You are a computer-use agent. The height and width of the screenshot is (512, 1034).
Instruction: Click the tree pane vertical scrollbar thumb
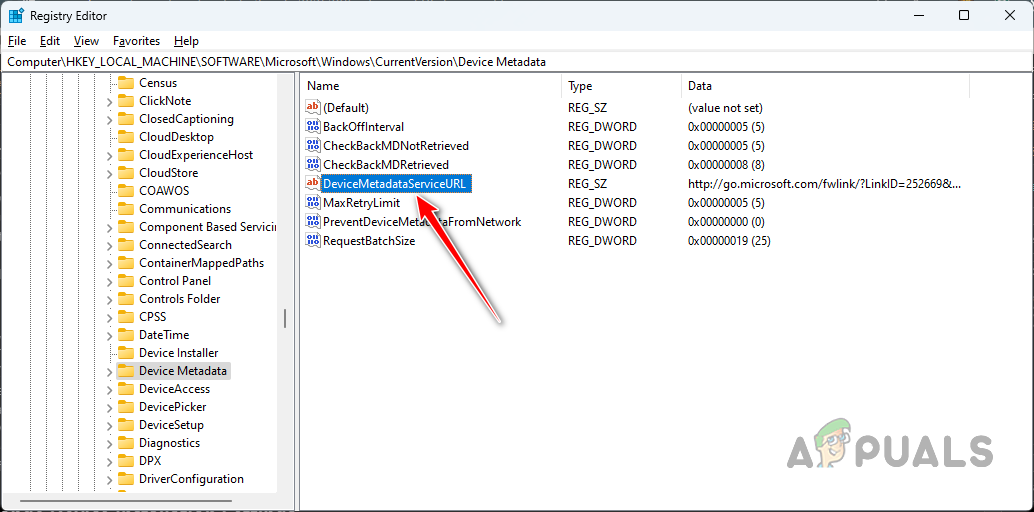[285, 319]
